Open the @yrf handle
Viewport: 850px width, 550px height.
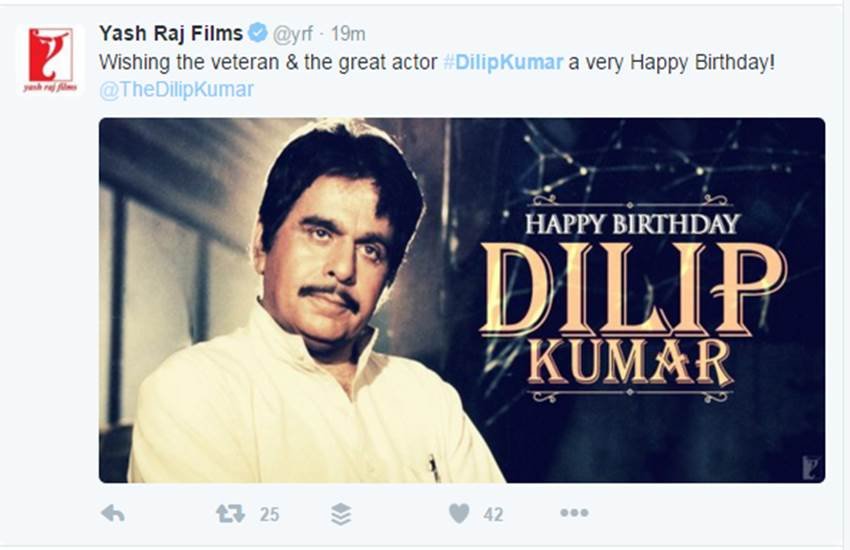[x=292, y=34]
